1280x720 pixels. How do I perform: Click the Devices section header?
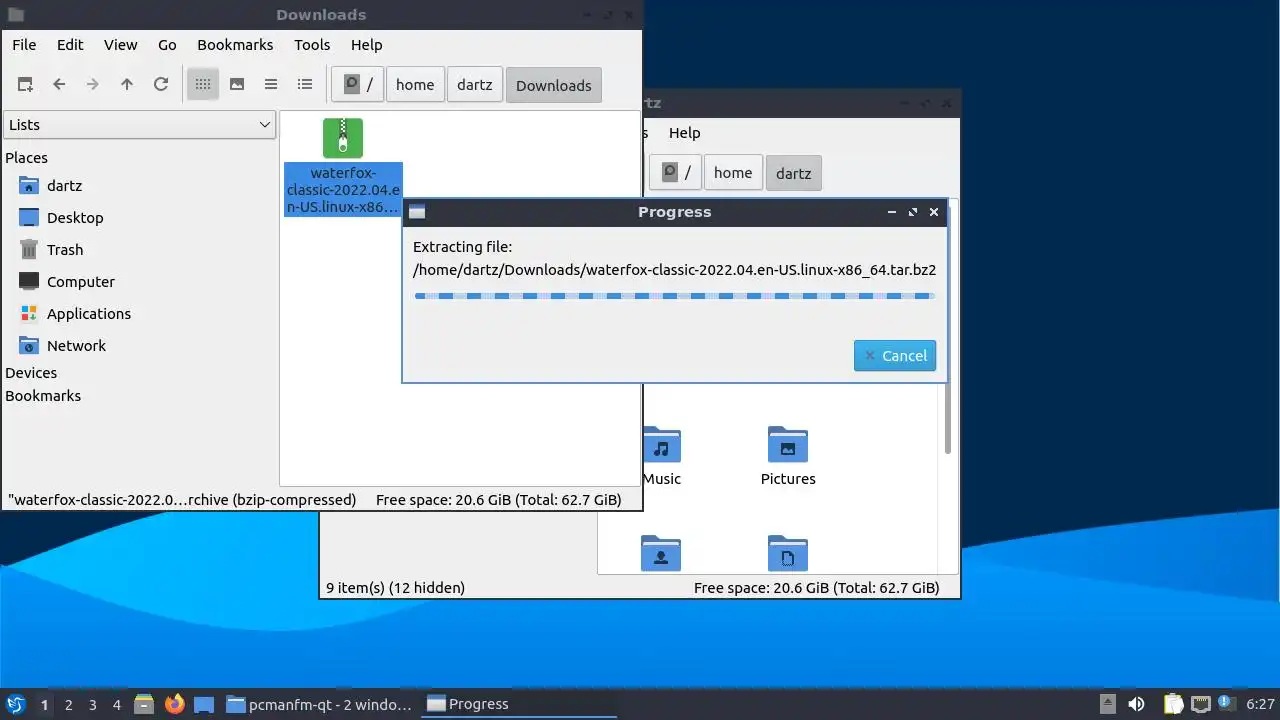[31, 373]
